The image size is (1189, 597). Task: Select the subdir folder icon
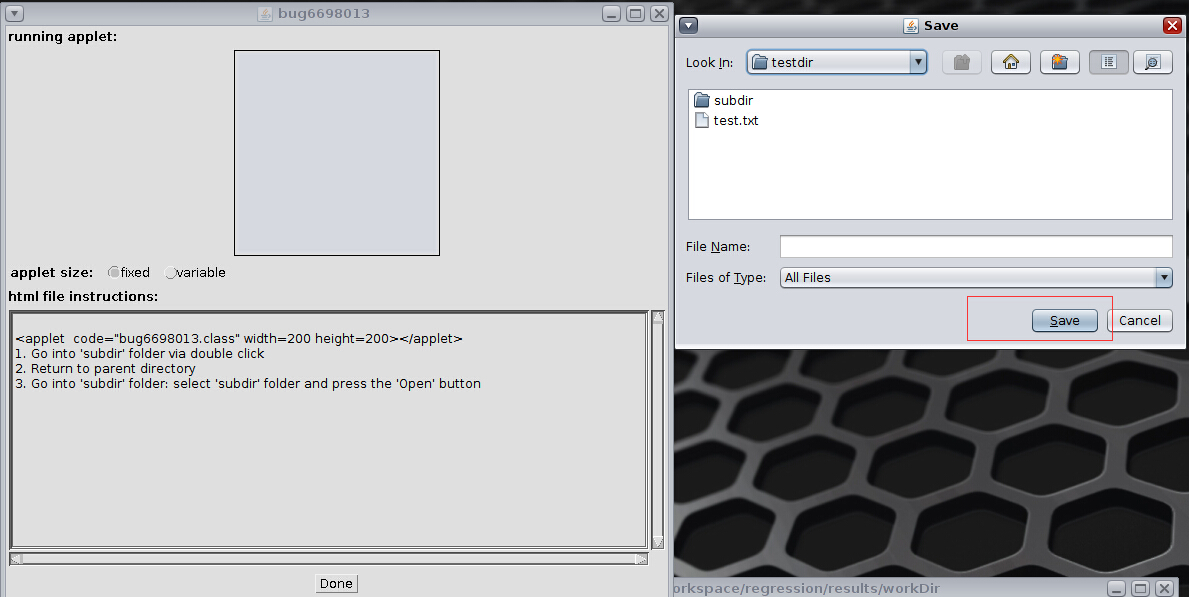[702, 101]
